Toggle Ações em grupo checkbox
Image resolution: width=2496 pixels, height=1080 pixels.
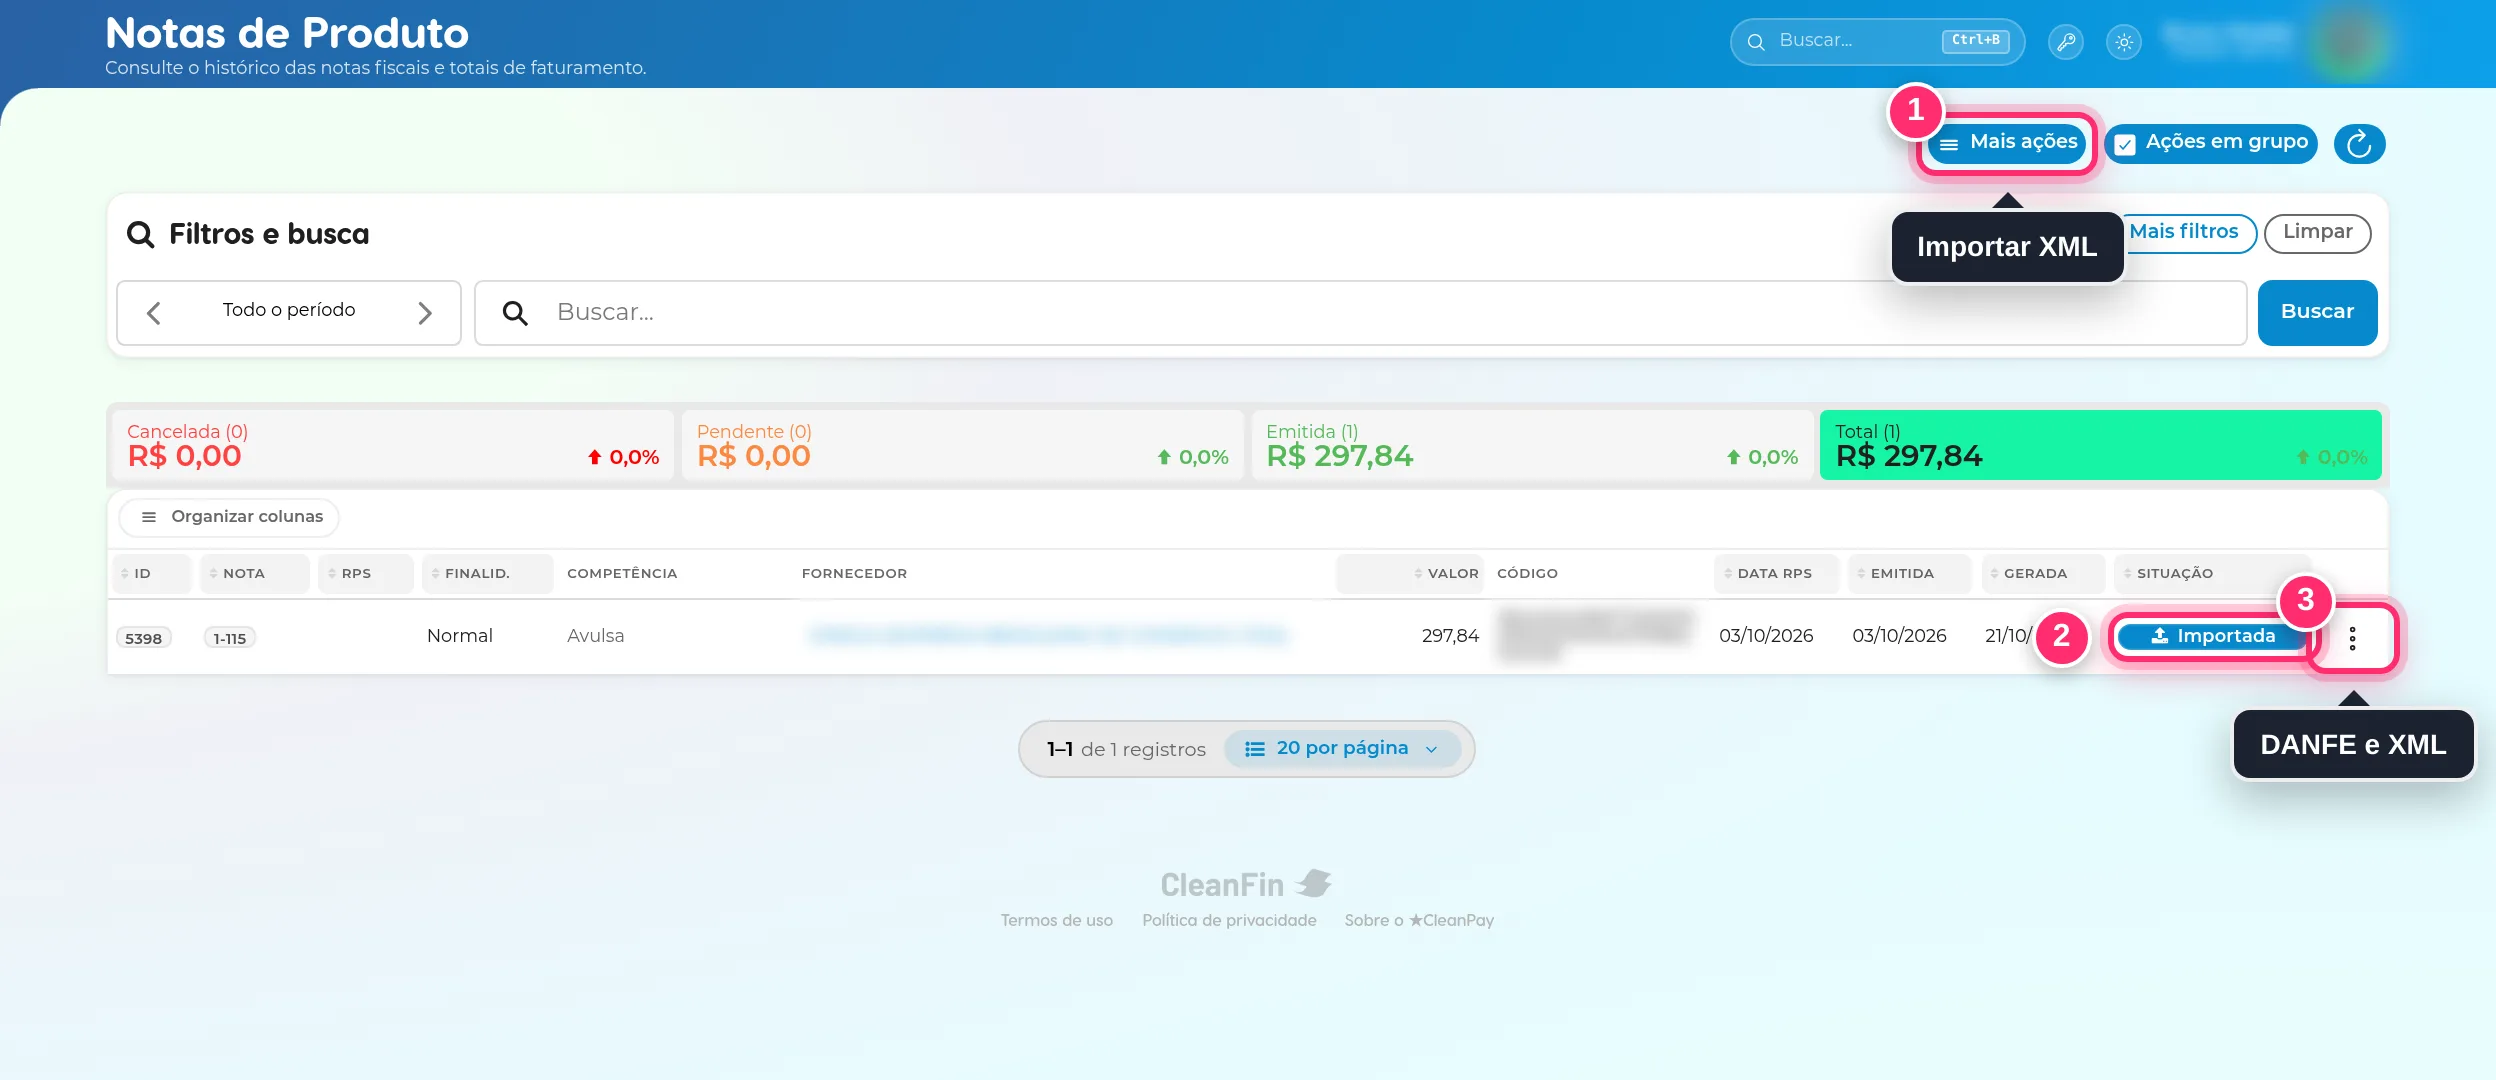pyautogui.click(x=2126, y=144)
